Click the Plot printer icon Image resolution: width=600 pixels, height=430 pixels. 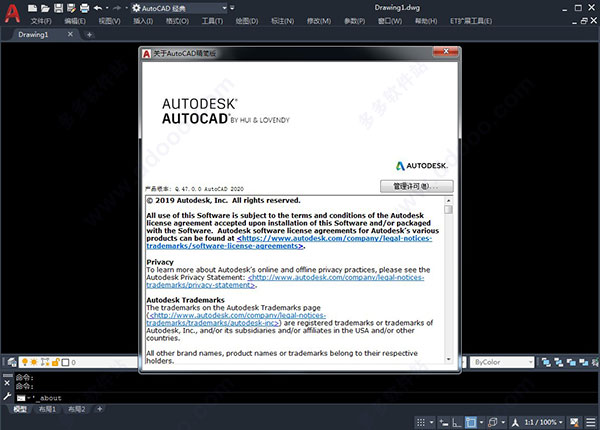pos(84,8)
